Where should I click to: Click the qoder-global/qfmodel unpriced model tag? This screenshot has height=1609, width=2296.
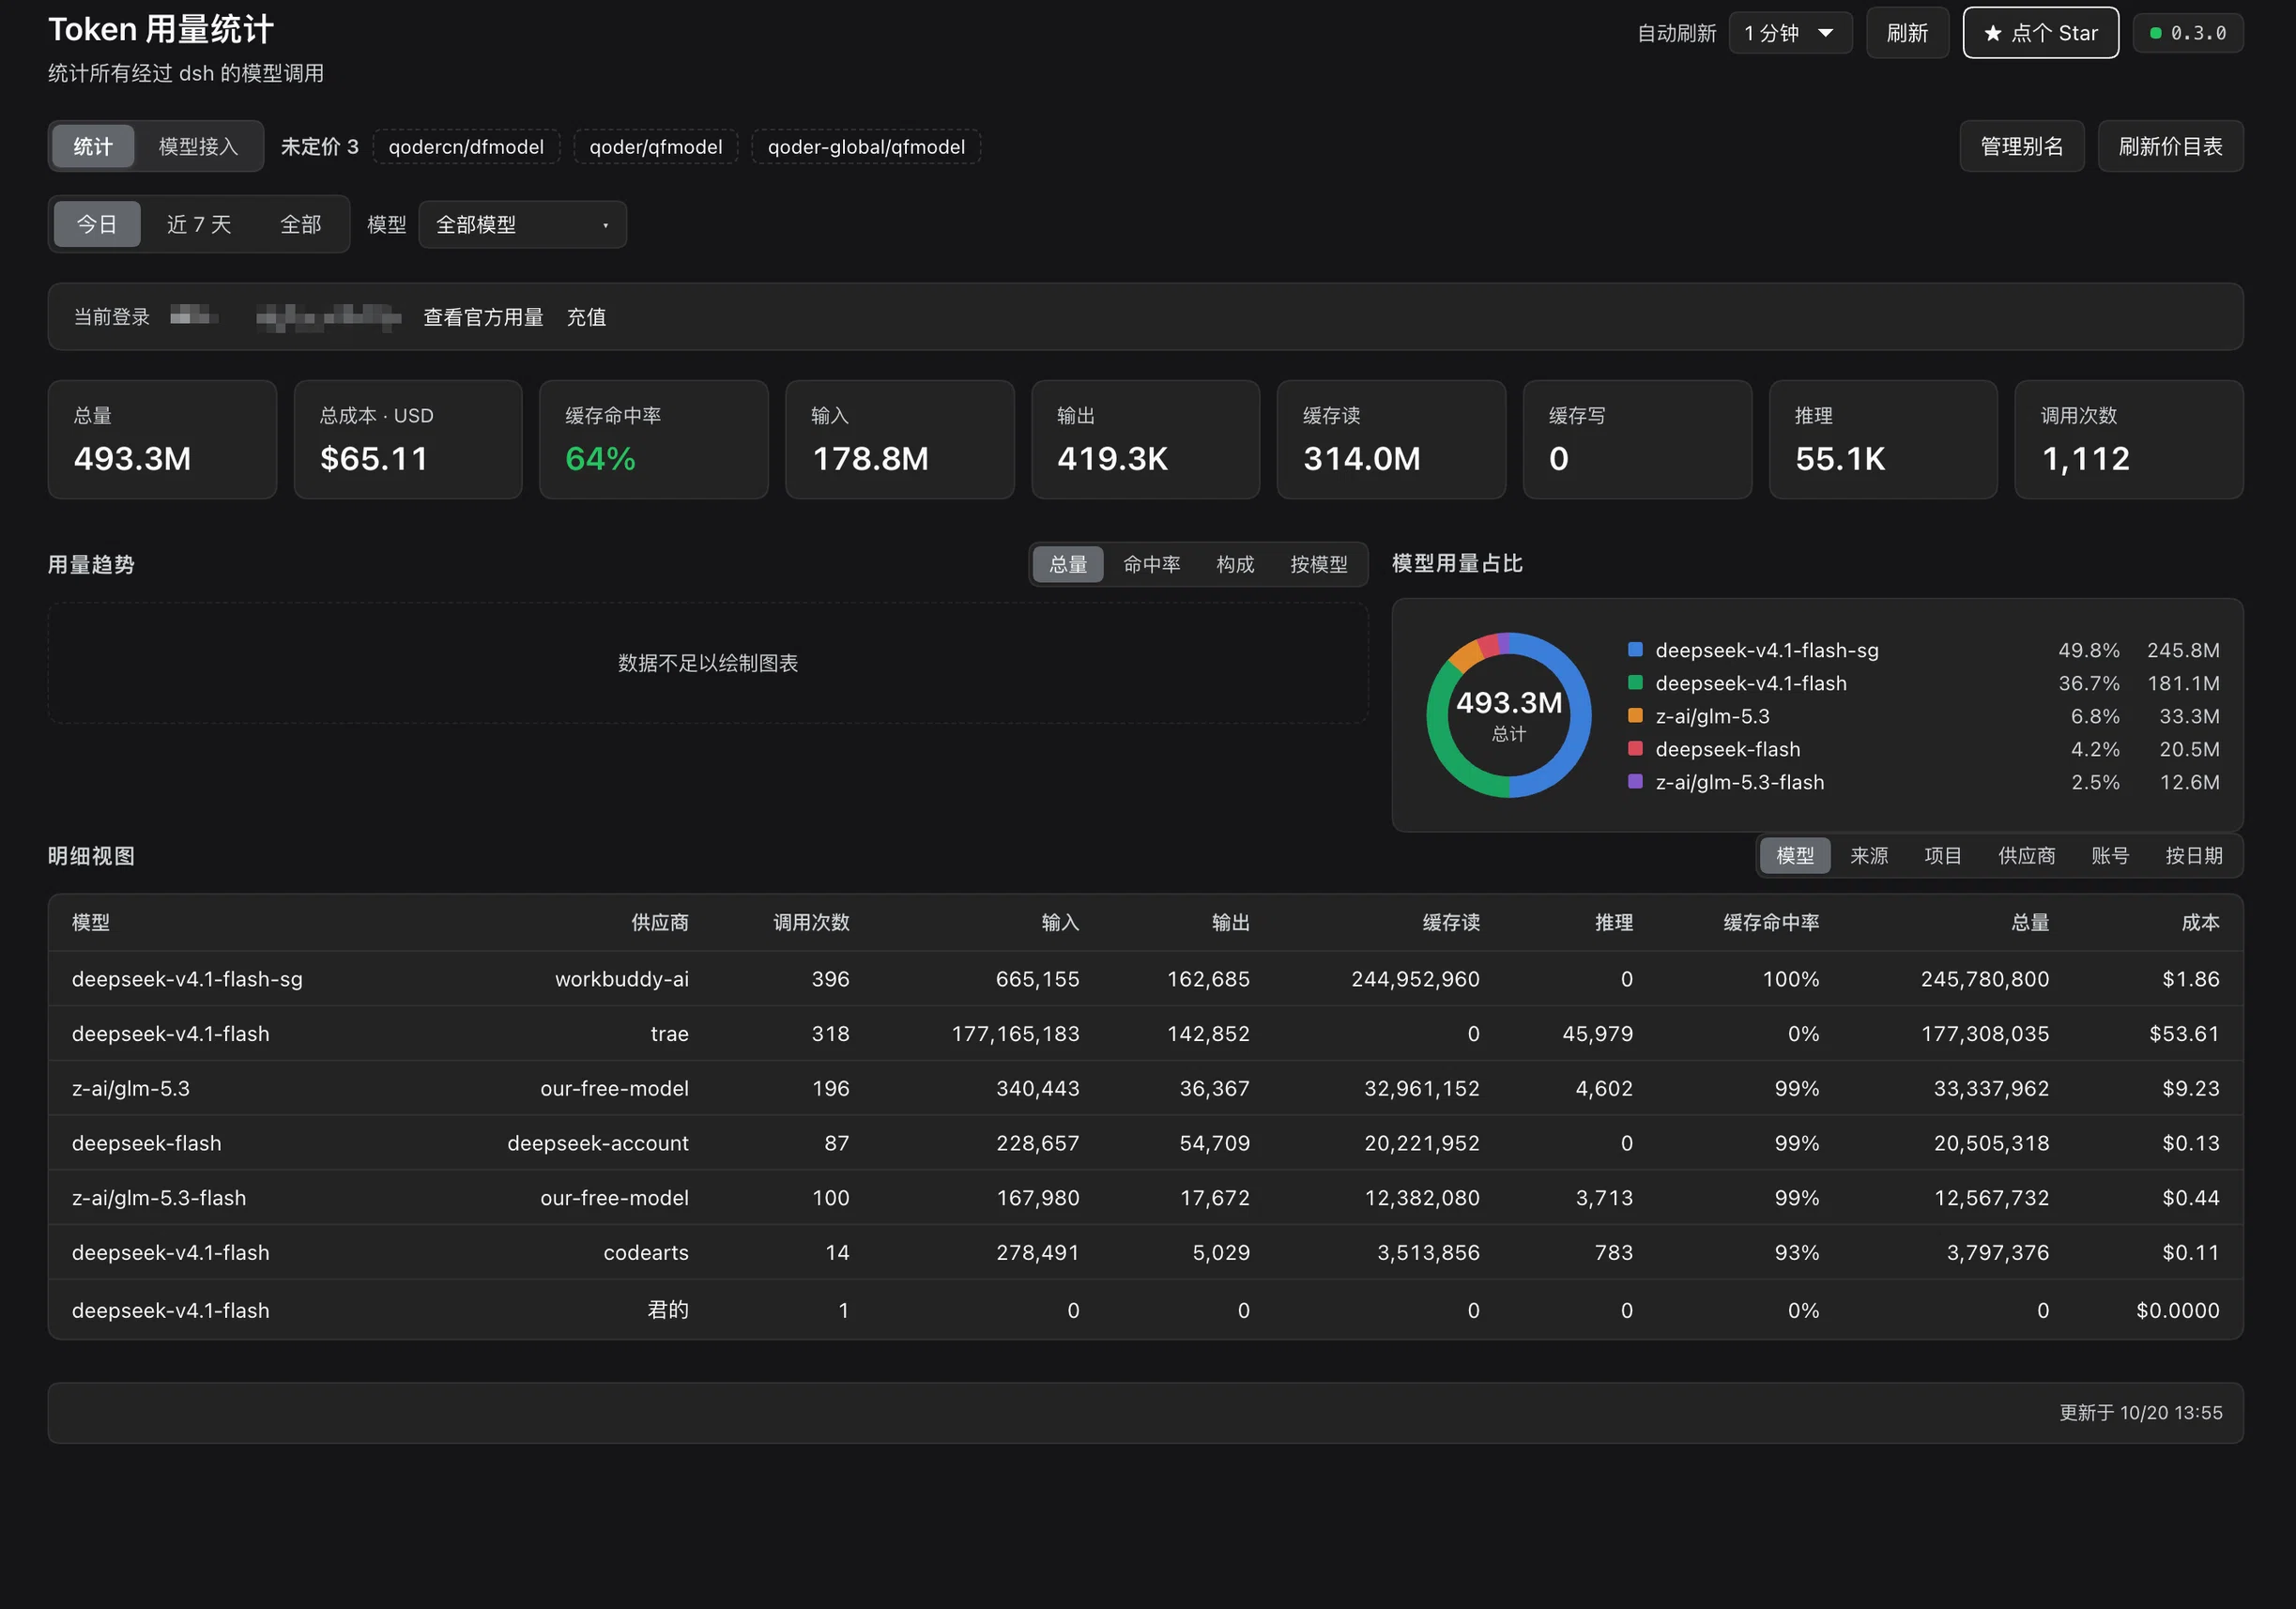pyautogui.click(x=866, y=147)
